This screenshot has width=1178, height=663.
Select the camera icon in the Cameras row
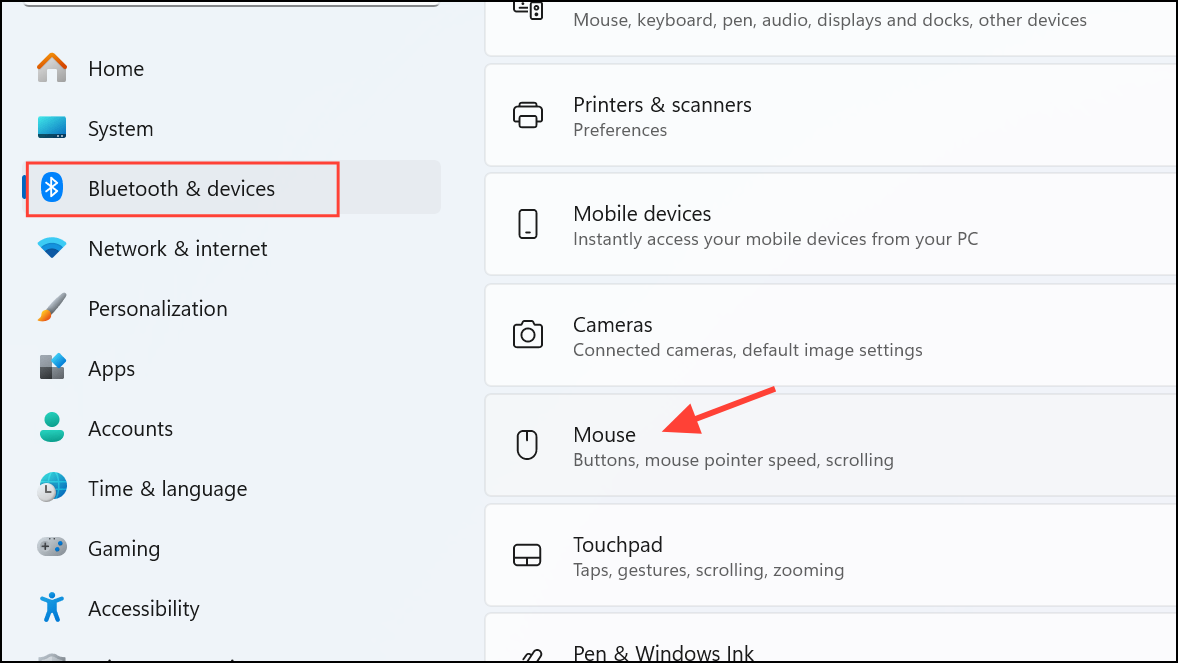528,335
